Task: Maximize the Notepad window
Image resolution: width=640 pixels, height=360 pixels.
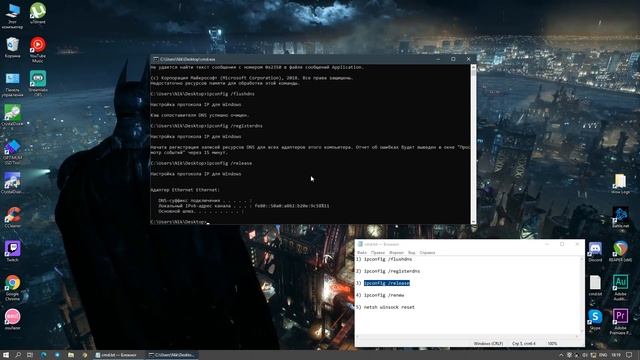Action: tap(562, 244)
